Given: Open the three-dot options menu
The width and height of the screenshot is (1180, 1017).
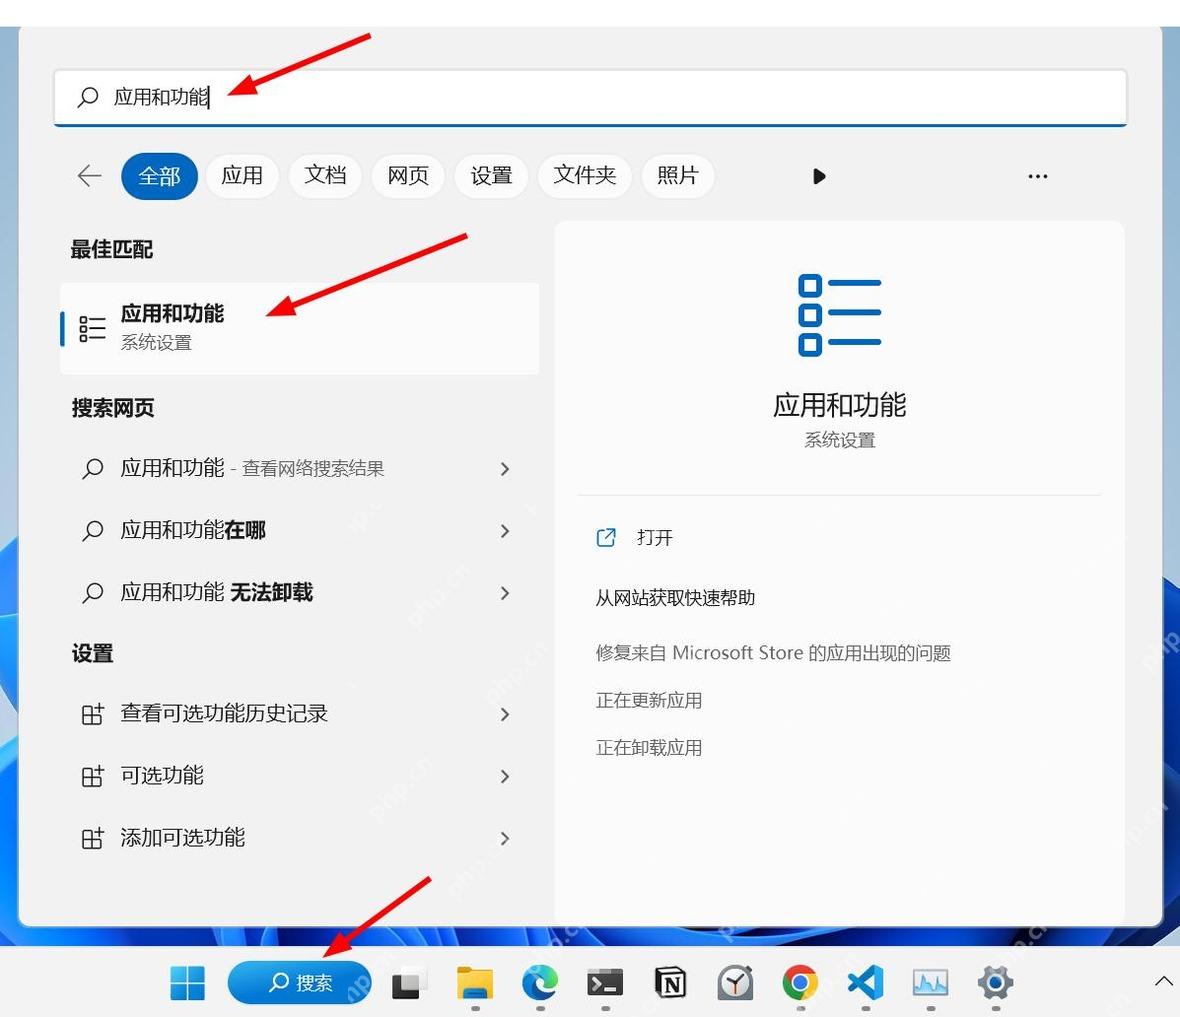Looking at the screenshot, I should pyautogui.click(x=1038, y=176).
